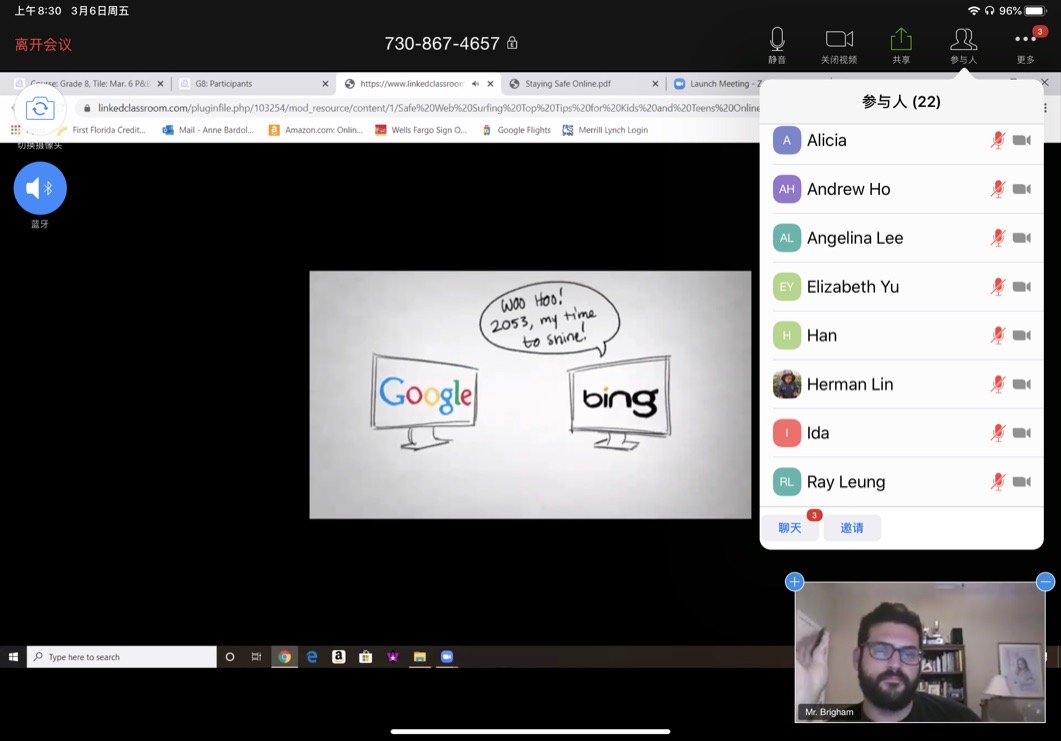Open Amazon app from the taskbar
The image size is (1061, 741).
coord(338,656)
